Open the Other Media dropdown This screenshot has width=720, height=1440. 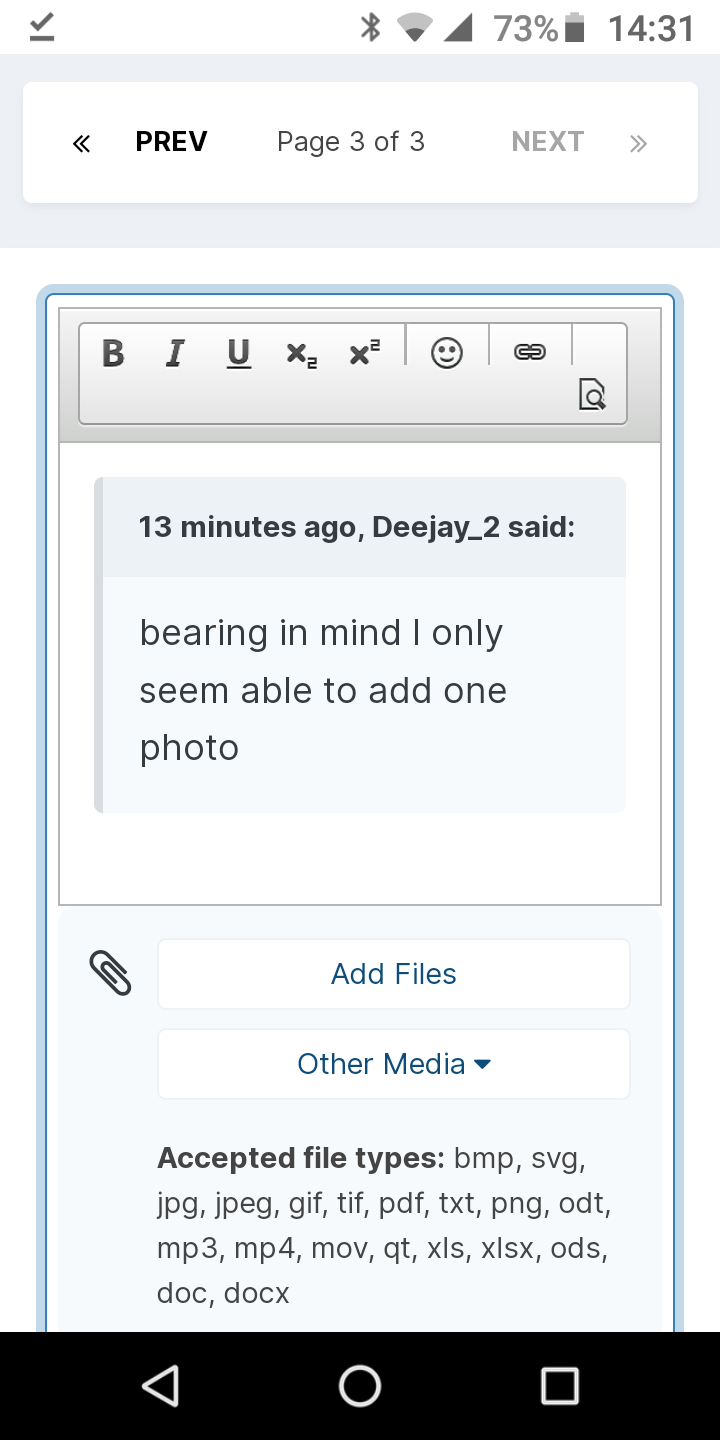click(x=394, y=1064)
